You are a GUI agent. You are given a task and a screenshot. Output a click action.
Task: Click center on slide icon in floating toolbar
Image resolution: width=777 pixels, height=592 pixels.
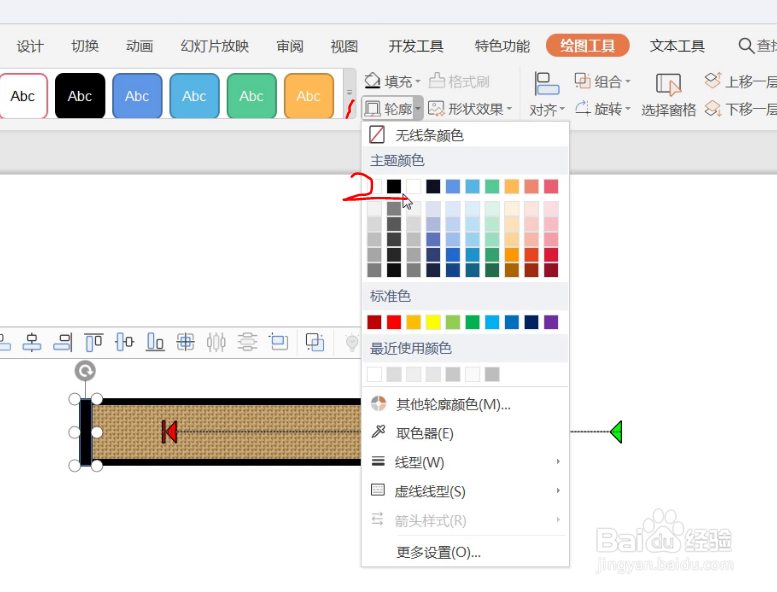(186, 342)
